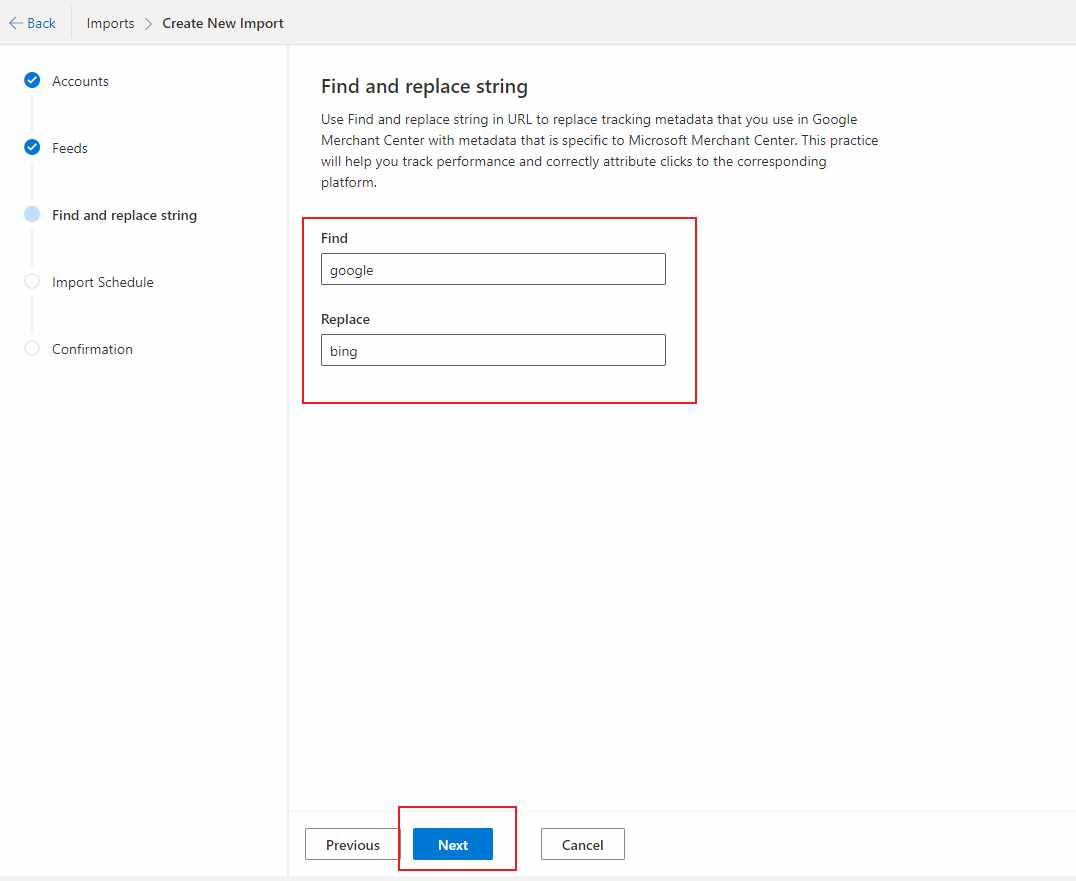
Task: Click the Replace field label
Action: pyautogui.click(x=345, y=319)
